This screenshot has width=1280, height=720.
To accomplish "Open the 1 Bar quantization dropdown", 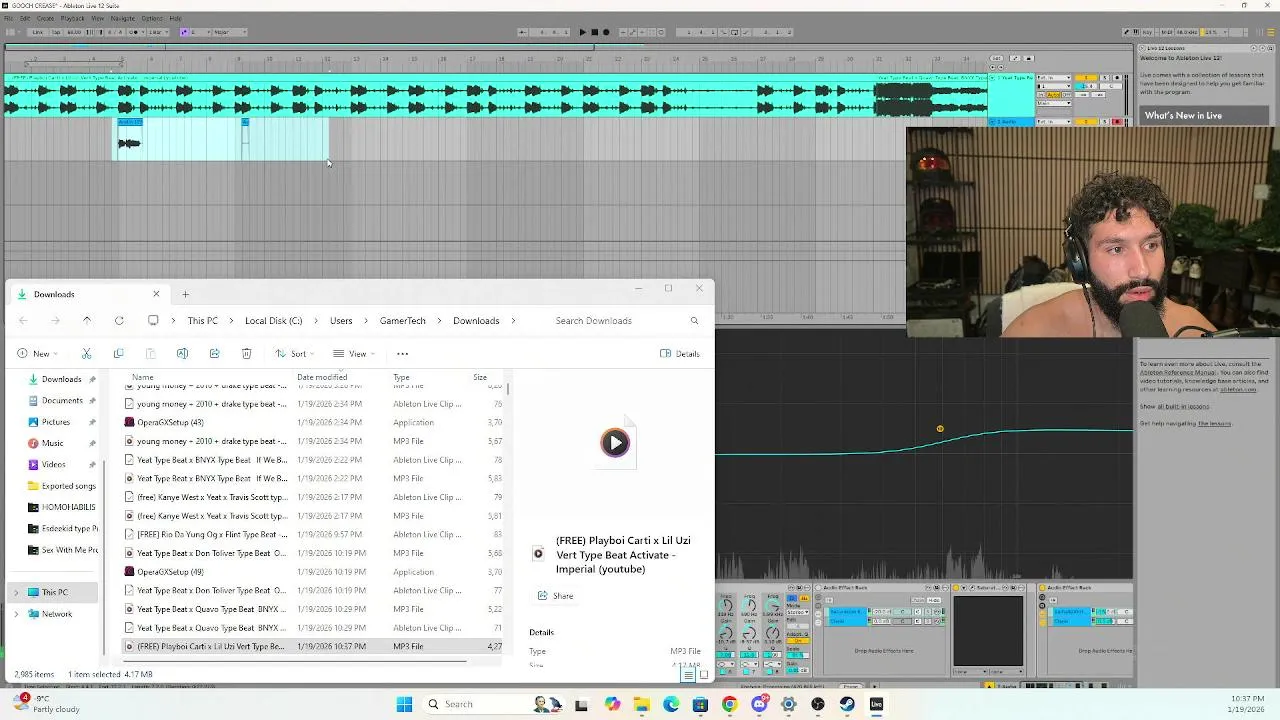I will click(158, 32).
